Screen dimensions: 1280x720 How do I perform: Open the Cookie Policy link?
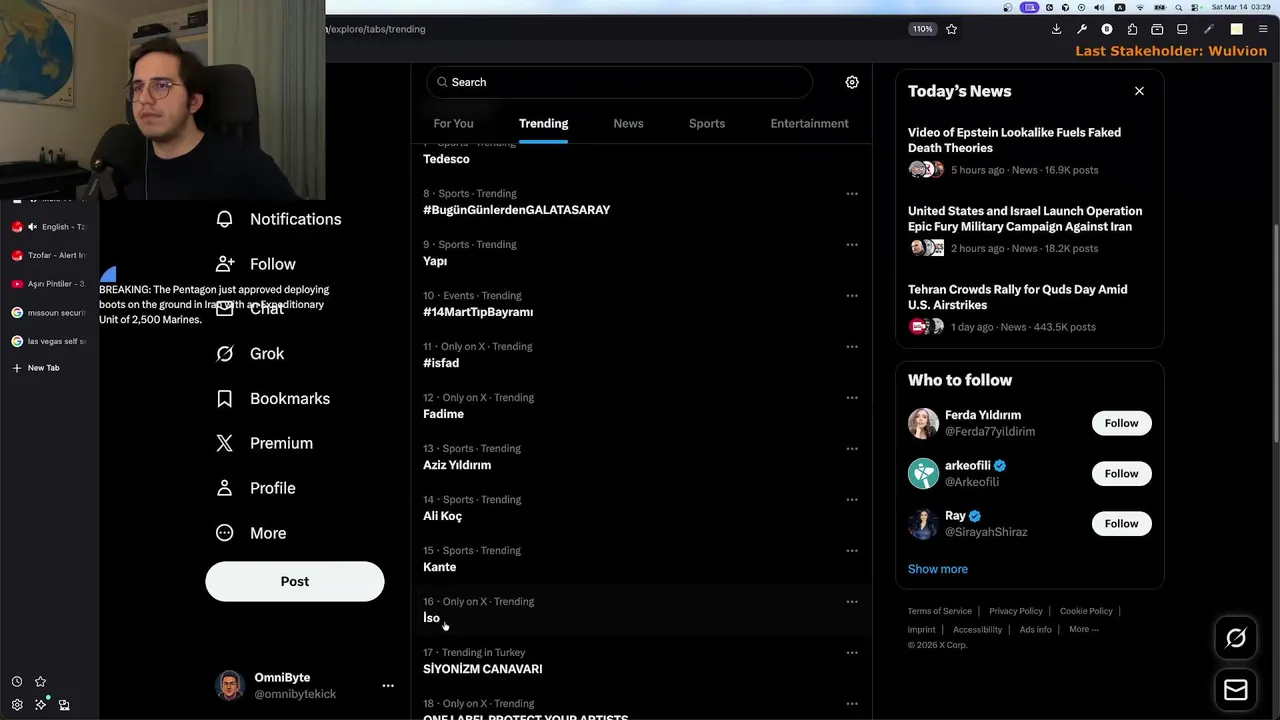click(1086, 611)
